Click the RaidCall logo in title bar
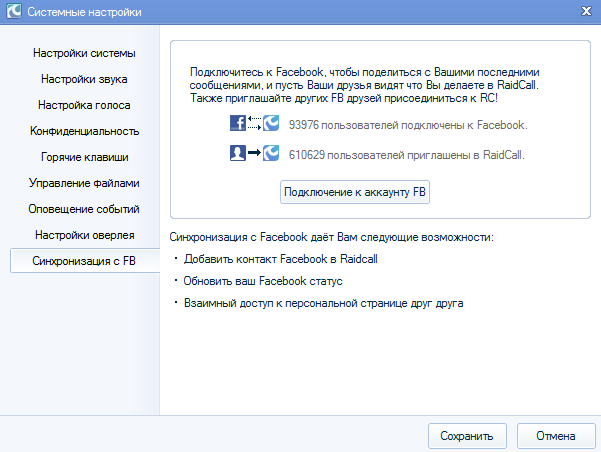Screen dimensions: 601x452 14,11
